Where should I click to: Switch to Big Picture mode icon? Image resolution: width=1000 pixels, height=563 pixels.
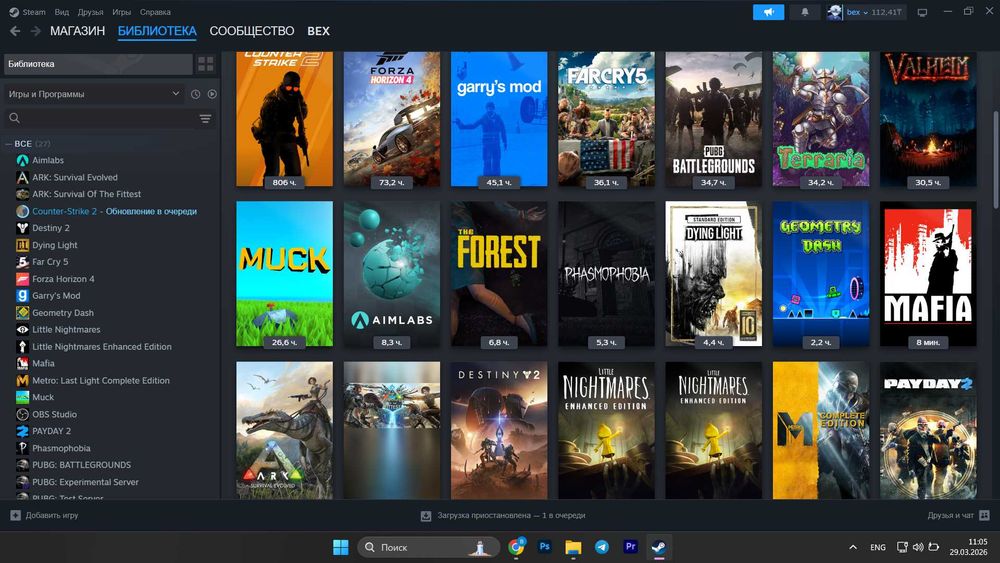tap(922, 12)
